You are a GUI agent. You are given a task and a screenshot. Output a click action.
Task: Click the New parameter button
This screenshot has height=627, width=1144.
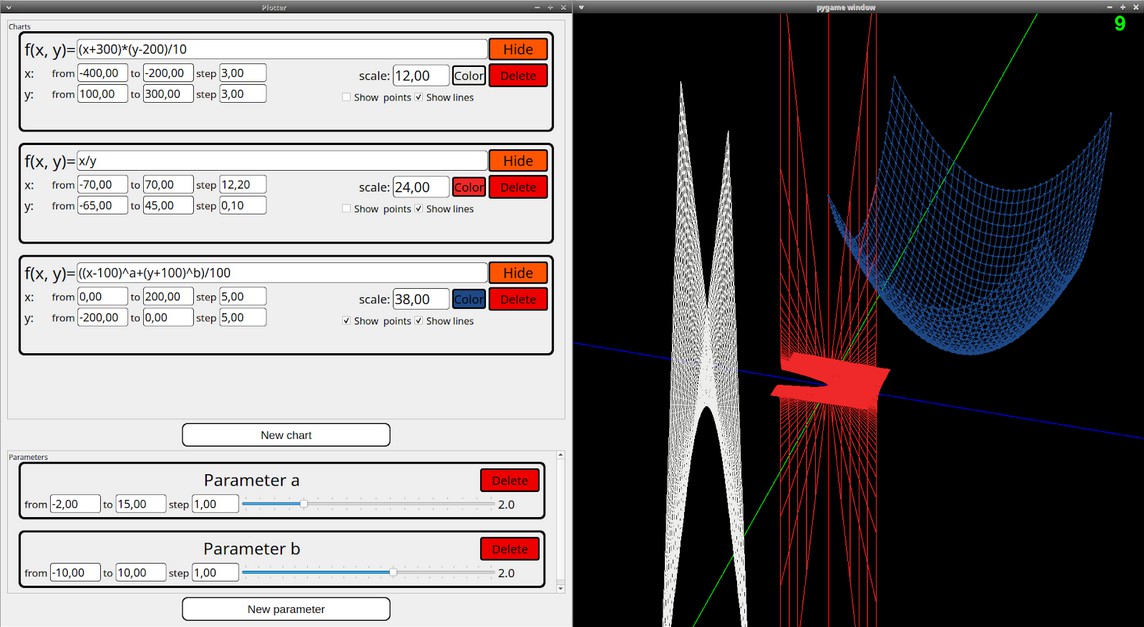pos(286,609)
